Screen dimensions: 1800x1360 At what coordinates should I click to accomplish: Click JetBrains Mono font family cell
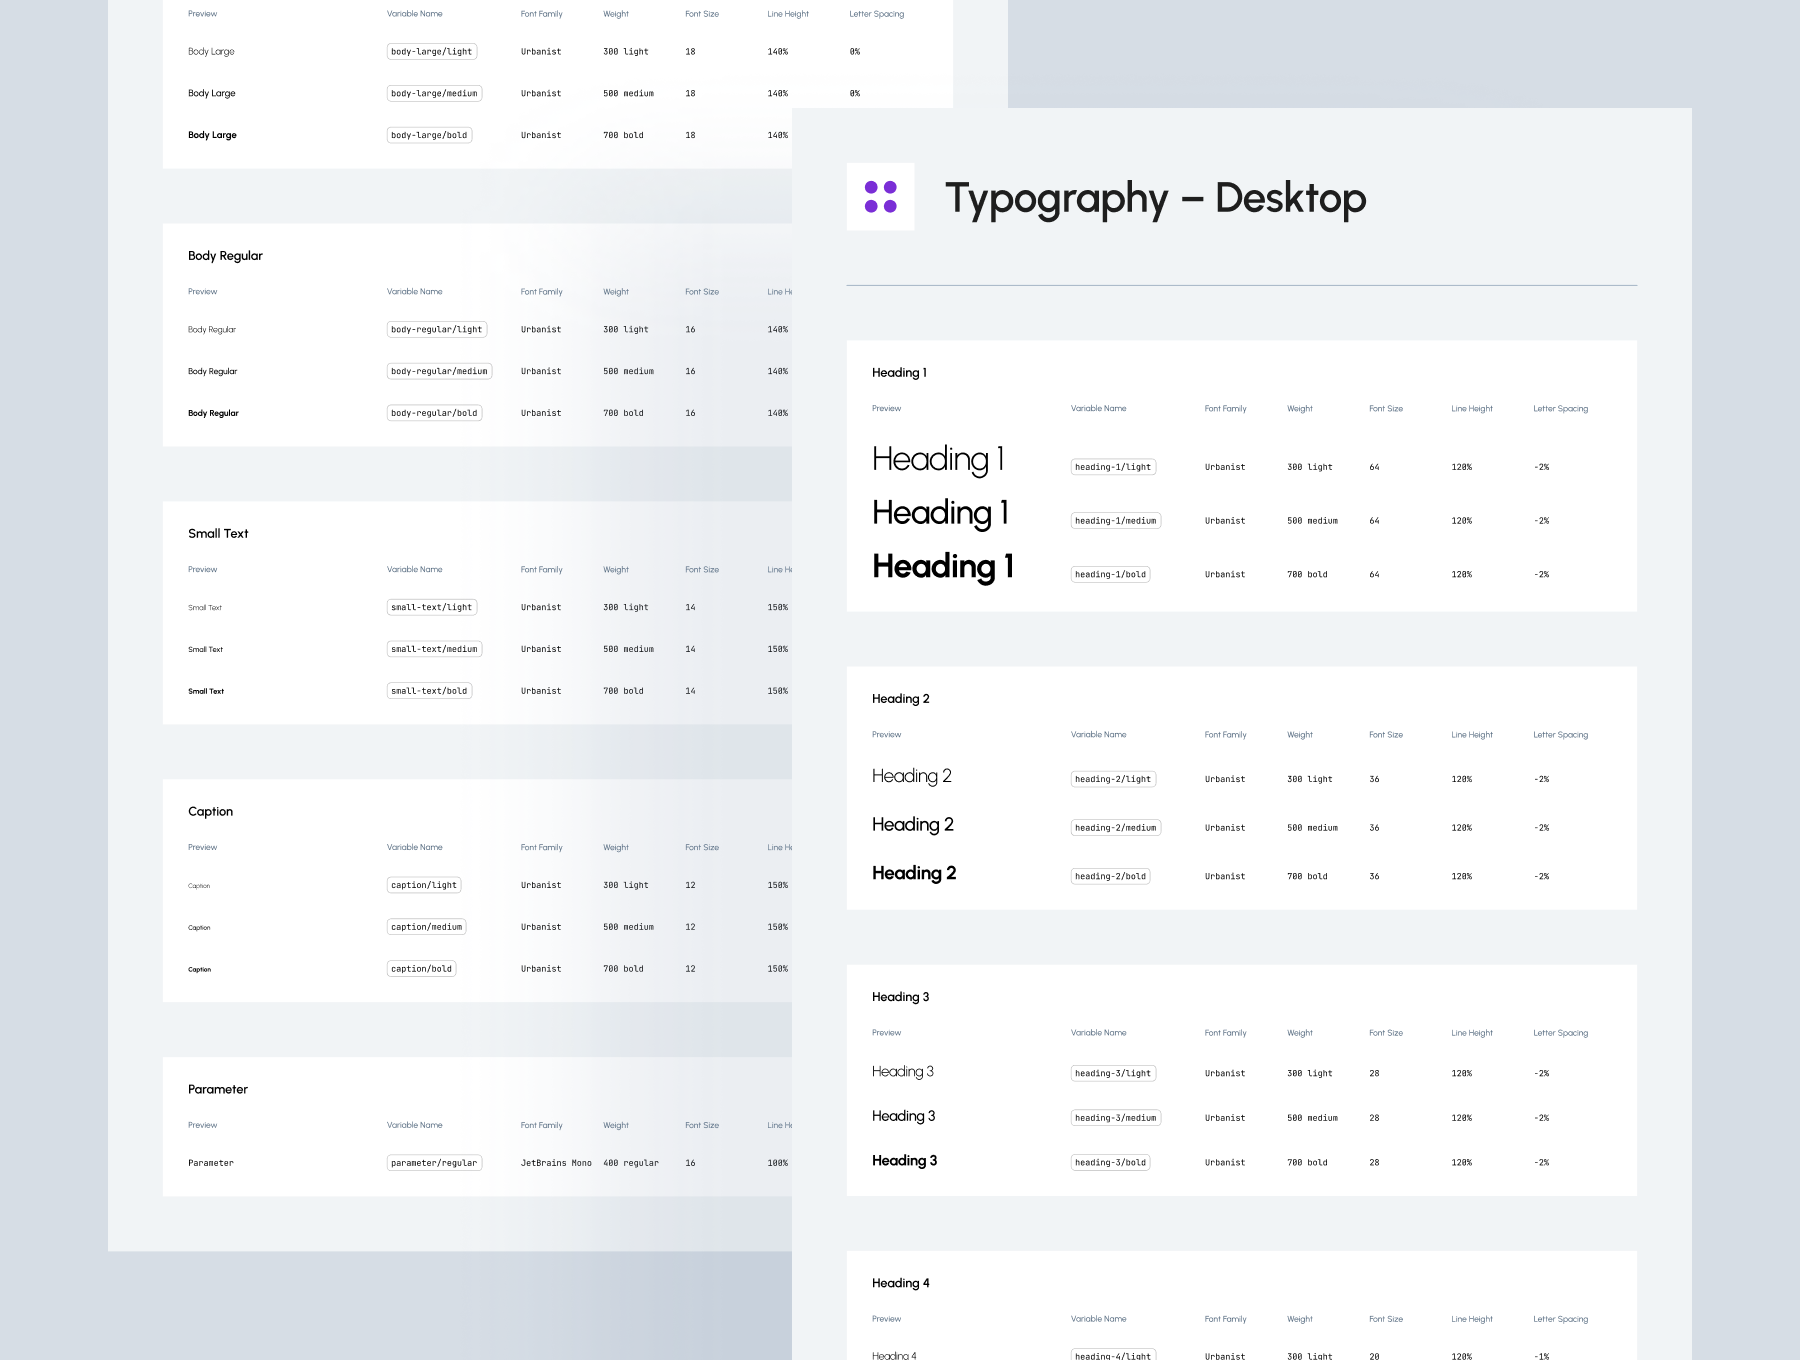[x=556, y=1163]
